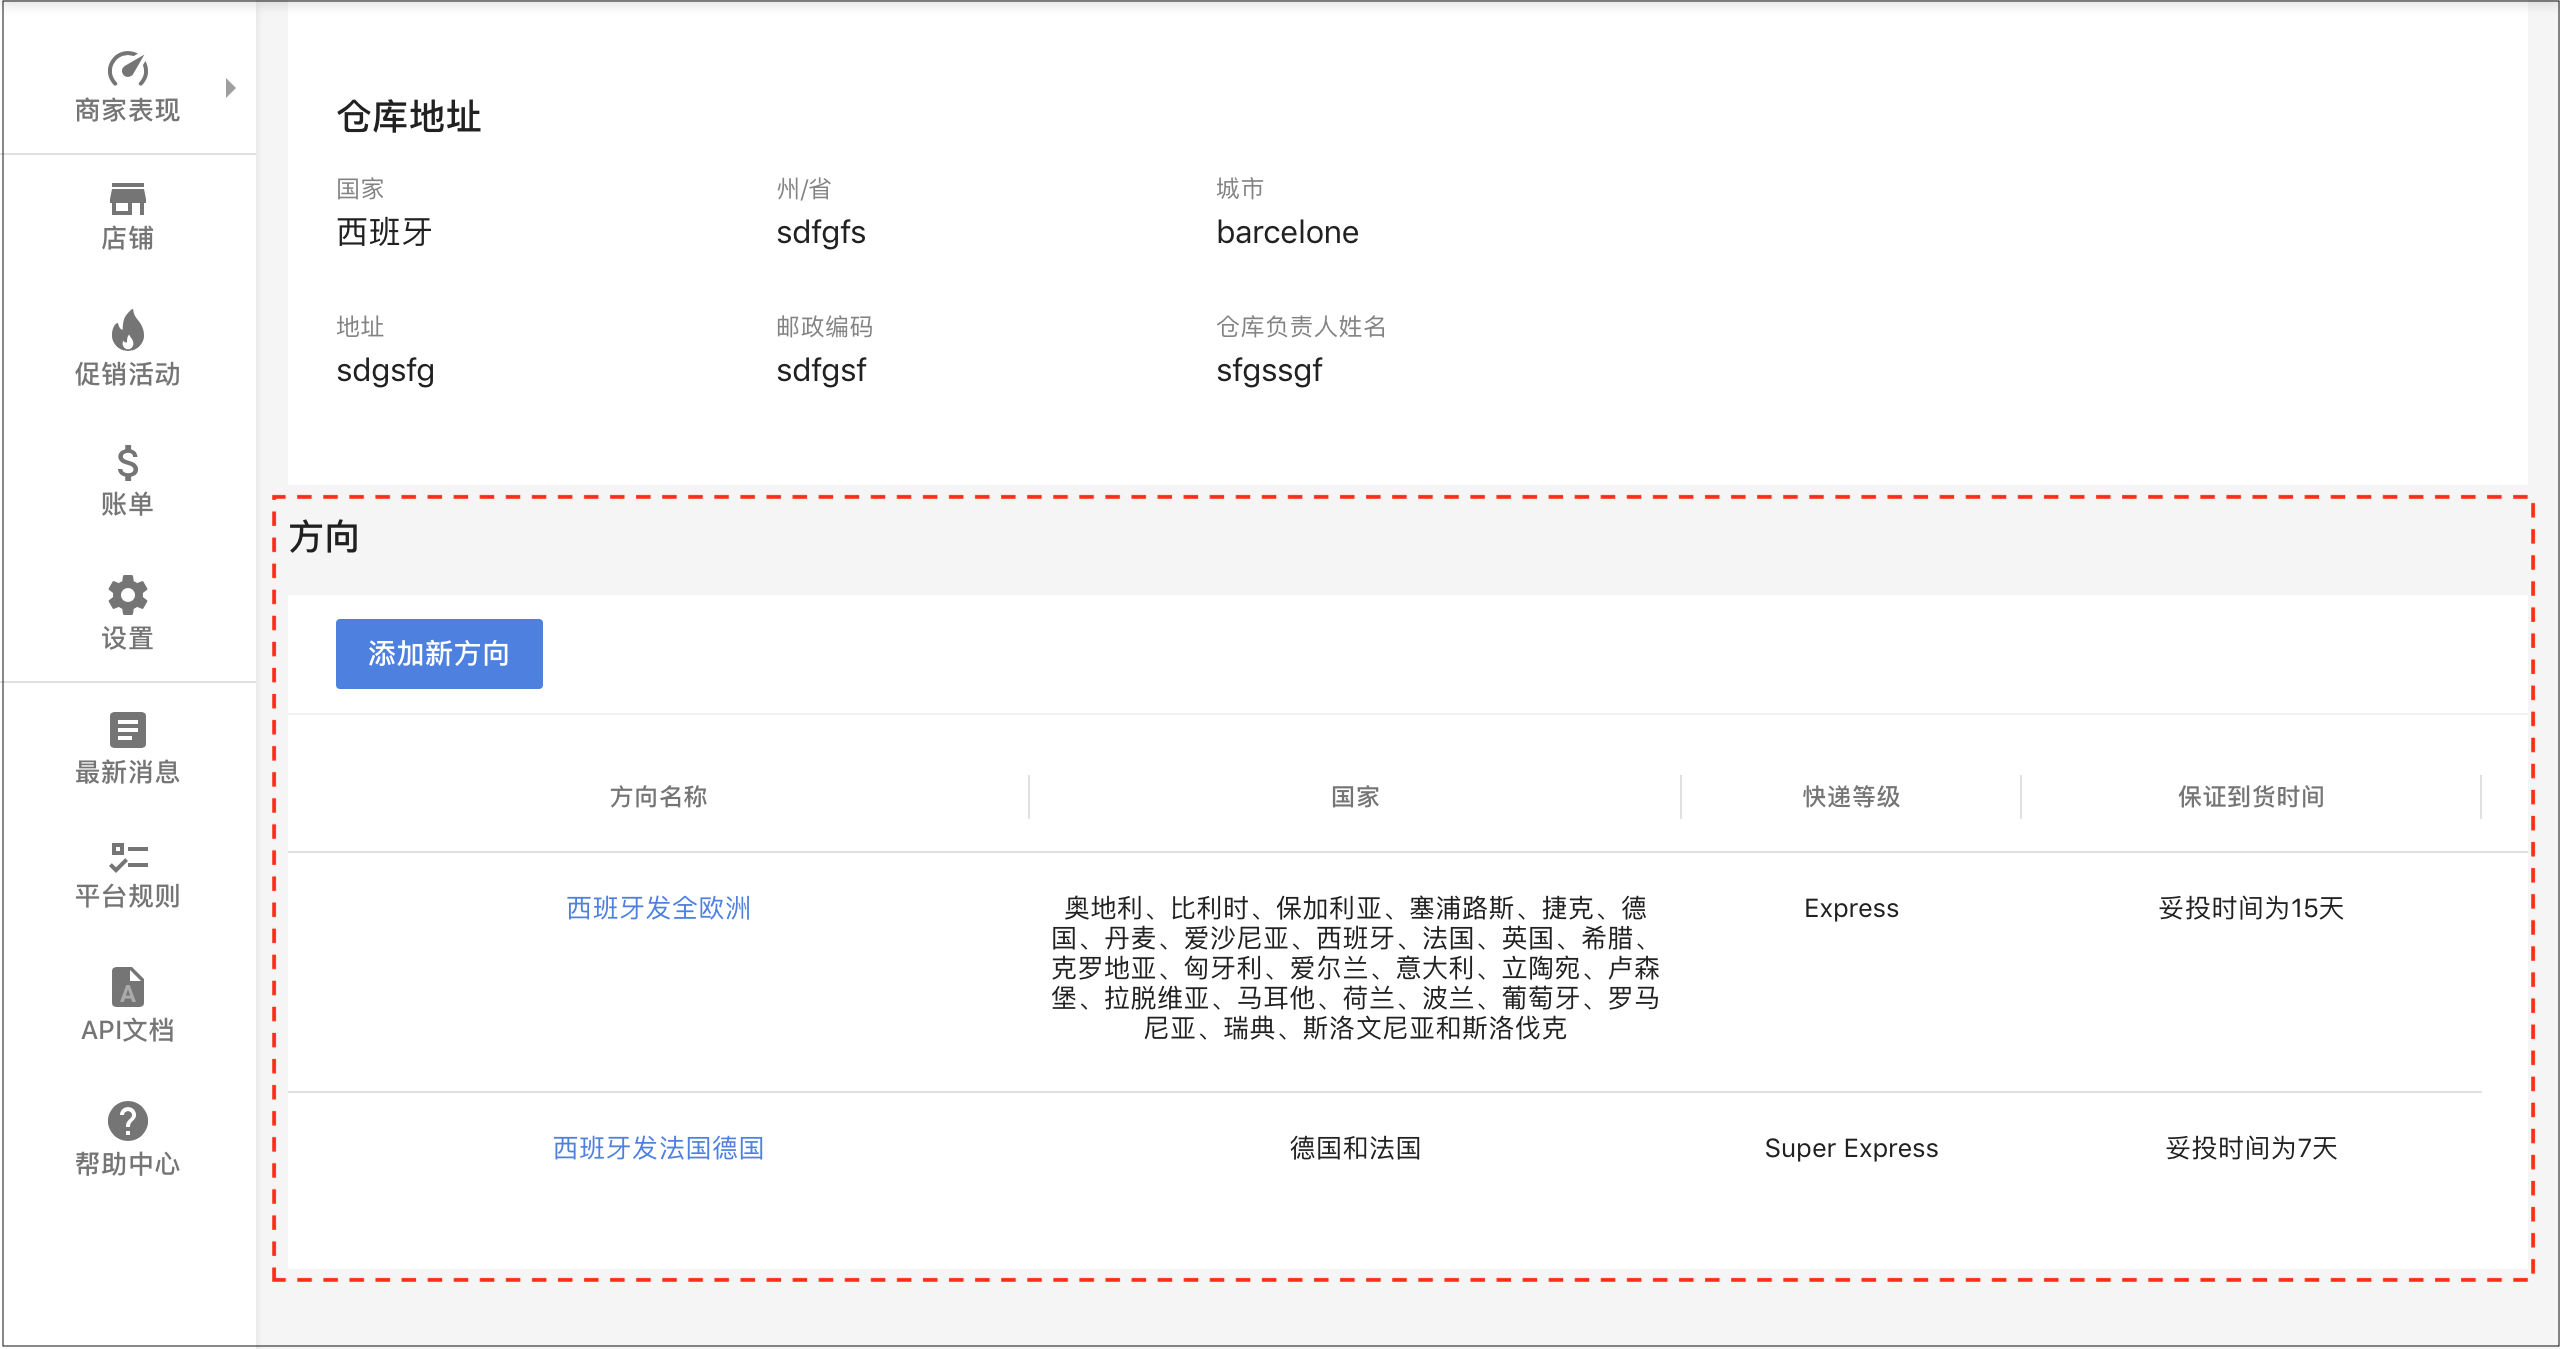Click the 最新消息 document icon
2560x1349 pixels.
pos(127,730)
